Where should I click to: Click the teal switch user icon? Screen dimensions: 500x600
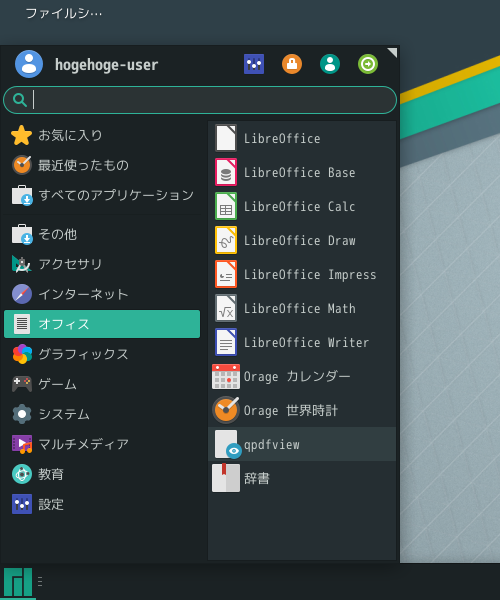(x=330, y=64)
